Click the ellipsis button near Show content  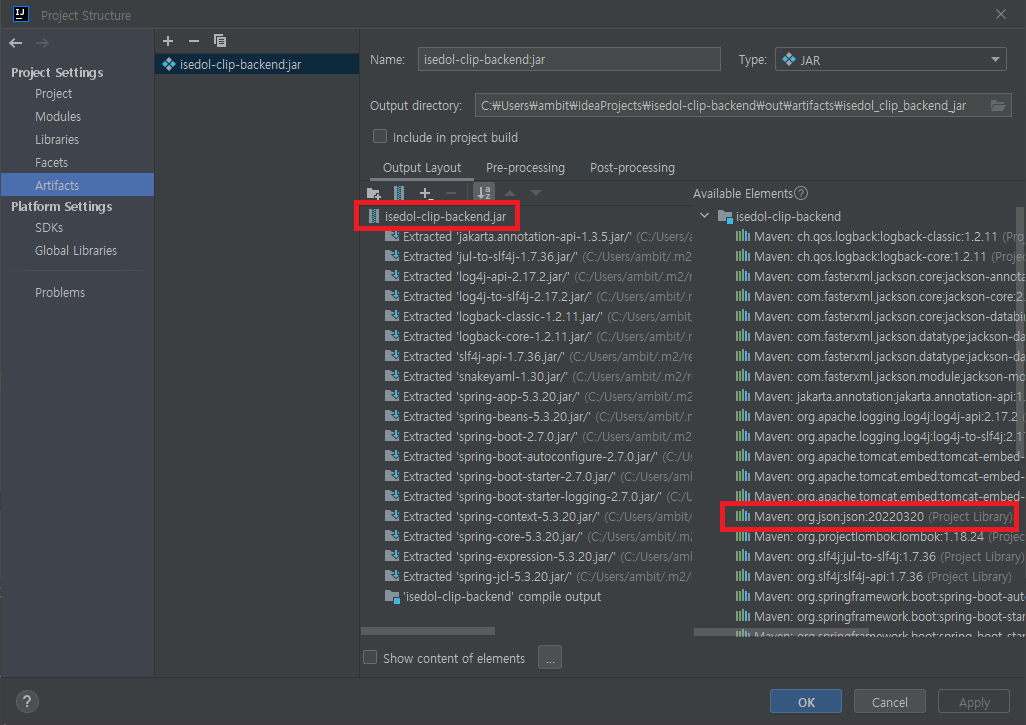(550, 658)
